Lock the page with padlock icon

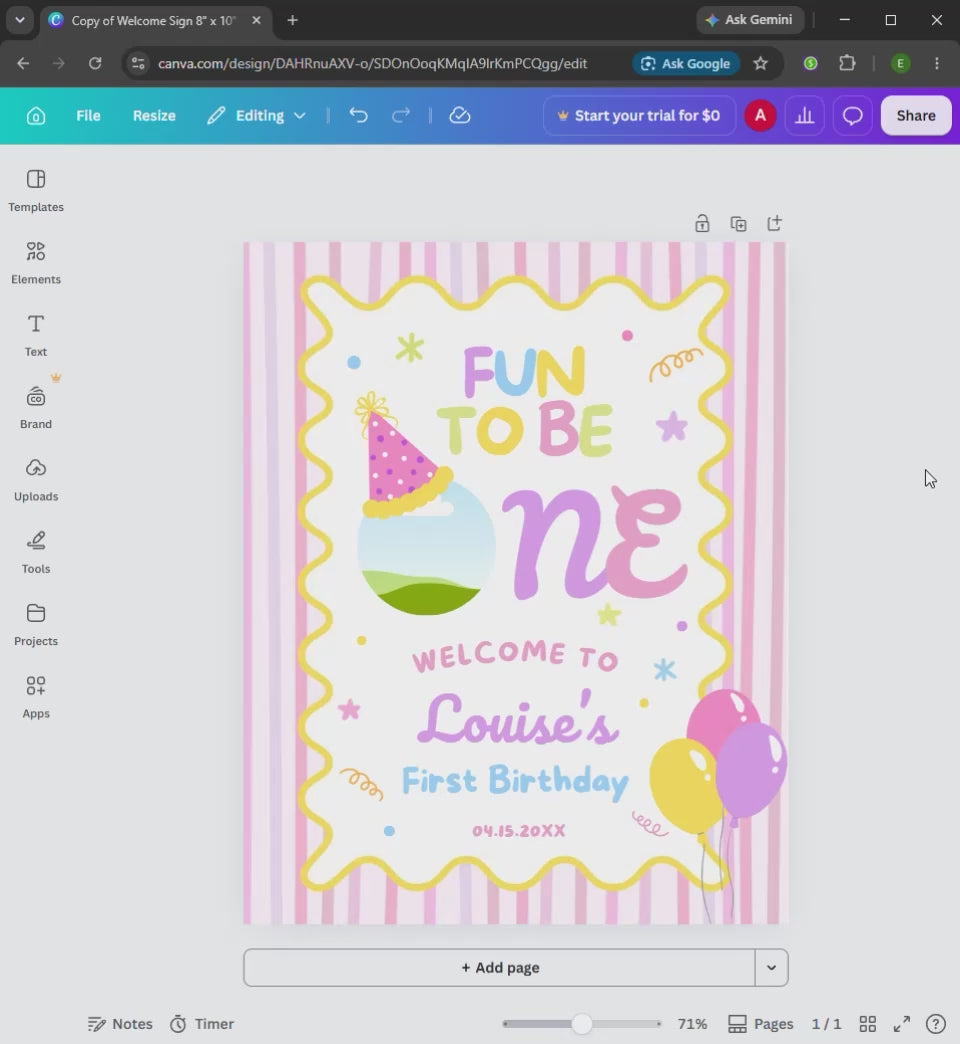click(x=702, y=224)
